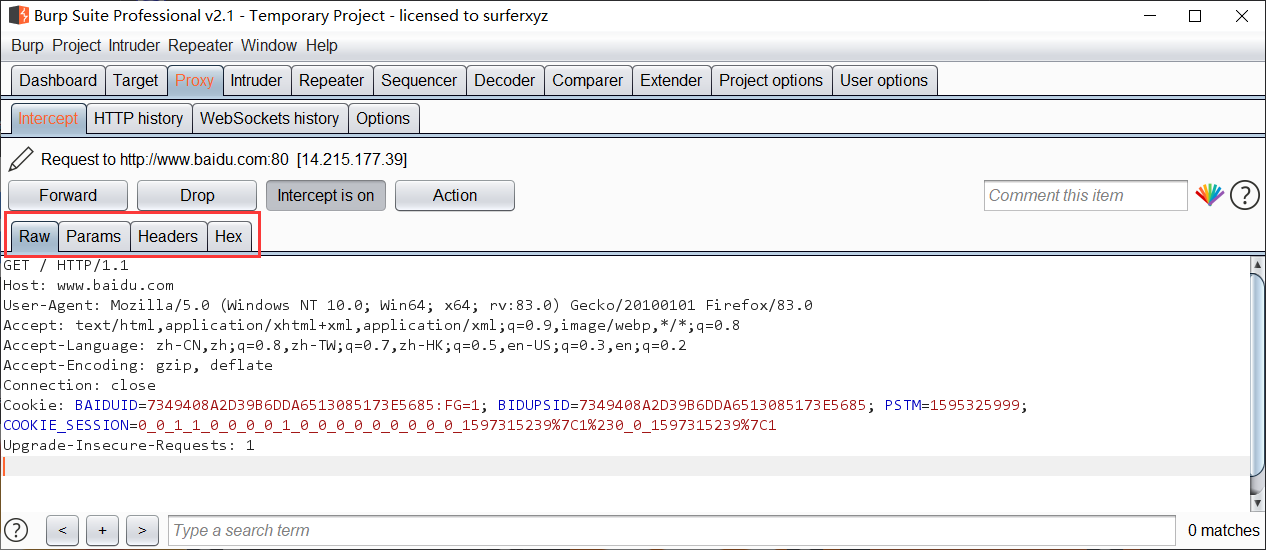Switch to the Dashboard tab

[58, 81]
